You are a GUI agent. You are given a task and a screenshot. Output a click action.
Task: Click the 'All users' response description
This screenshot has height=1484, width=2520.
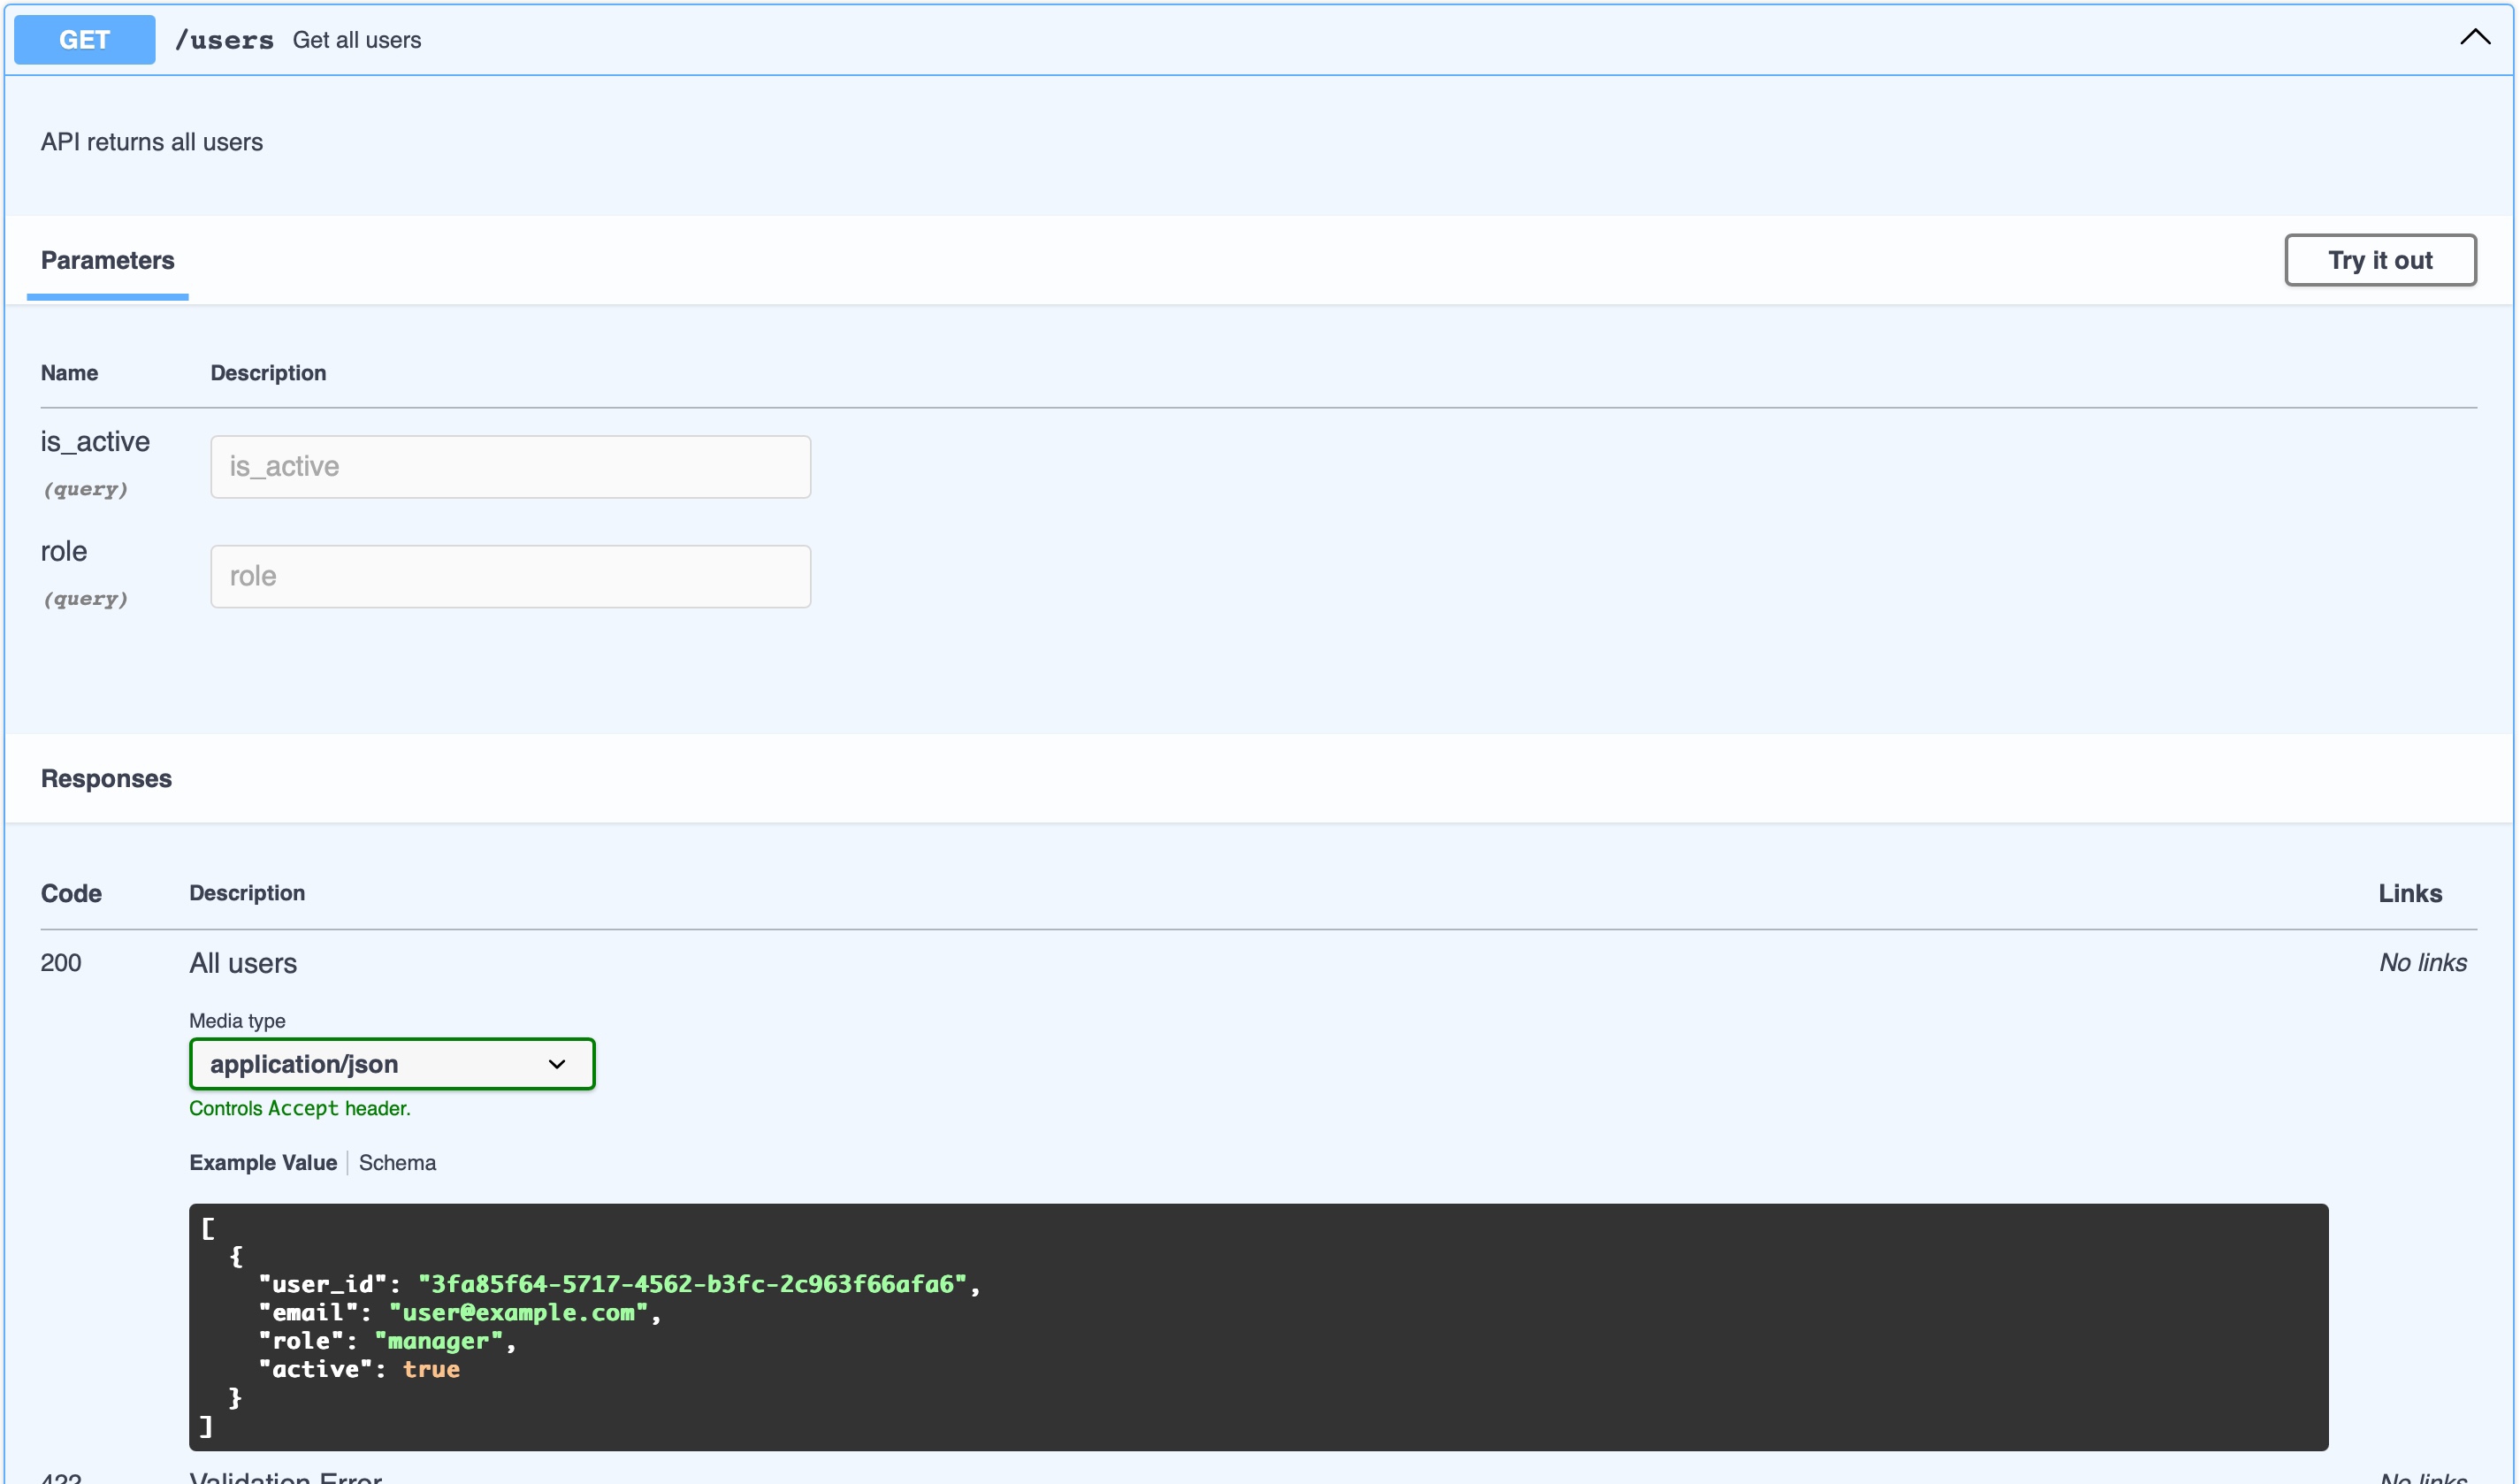click(x=243, y=963)
